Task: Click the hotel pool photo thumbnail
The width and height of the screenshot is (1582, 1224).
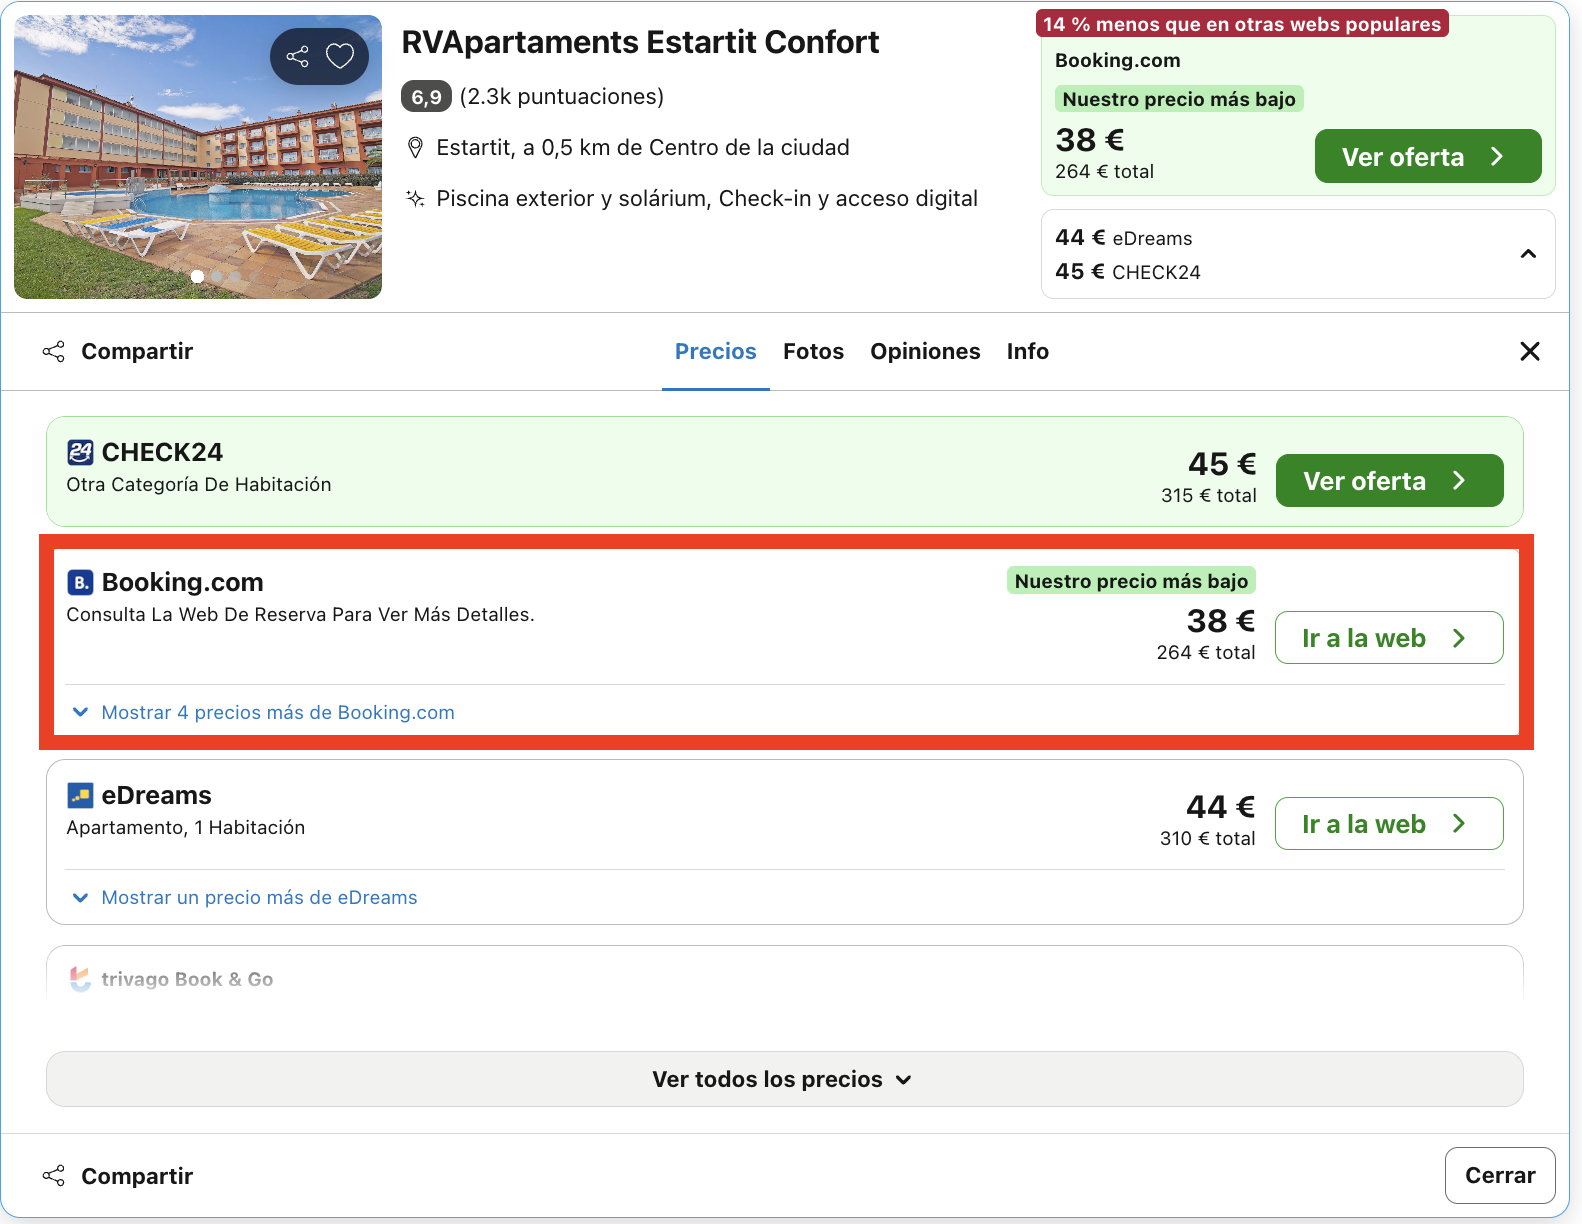Action: coord(198,157)
